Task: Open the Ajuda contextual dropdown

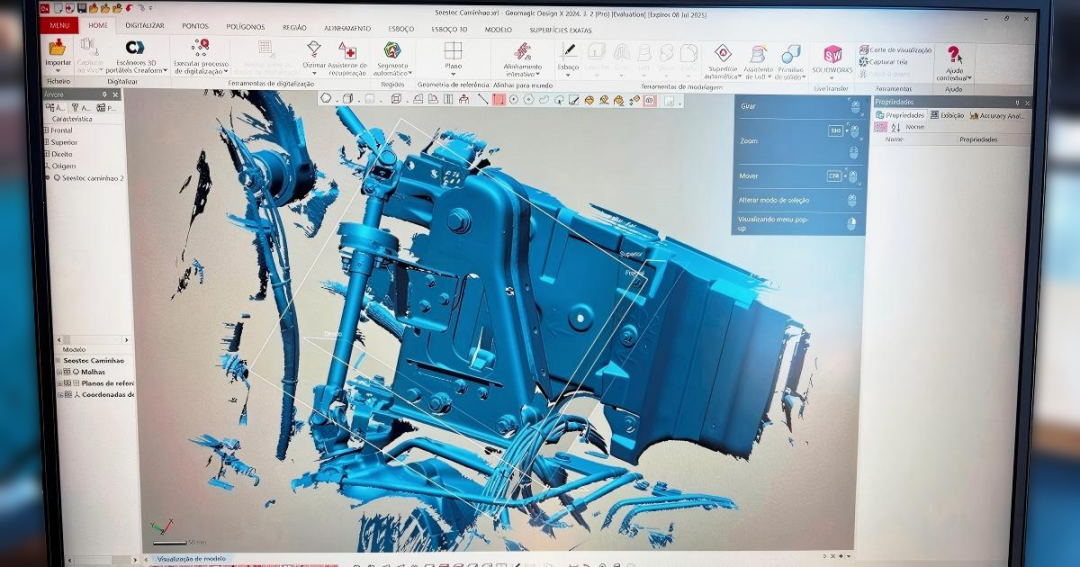Action: click(x=954, y=80)
